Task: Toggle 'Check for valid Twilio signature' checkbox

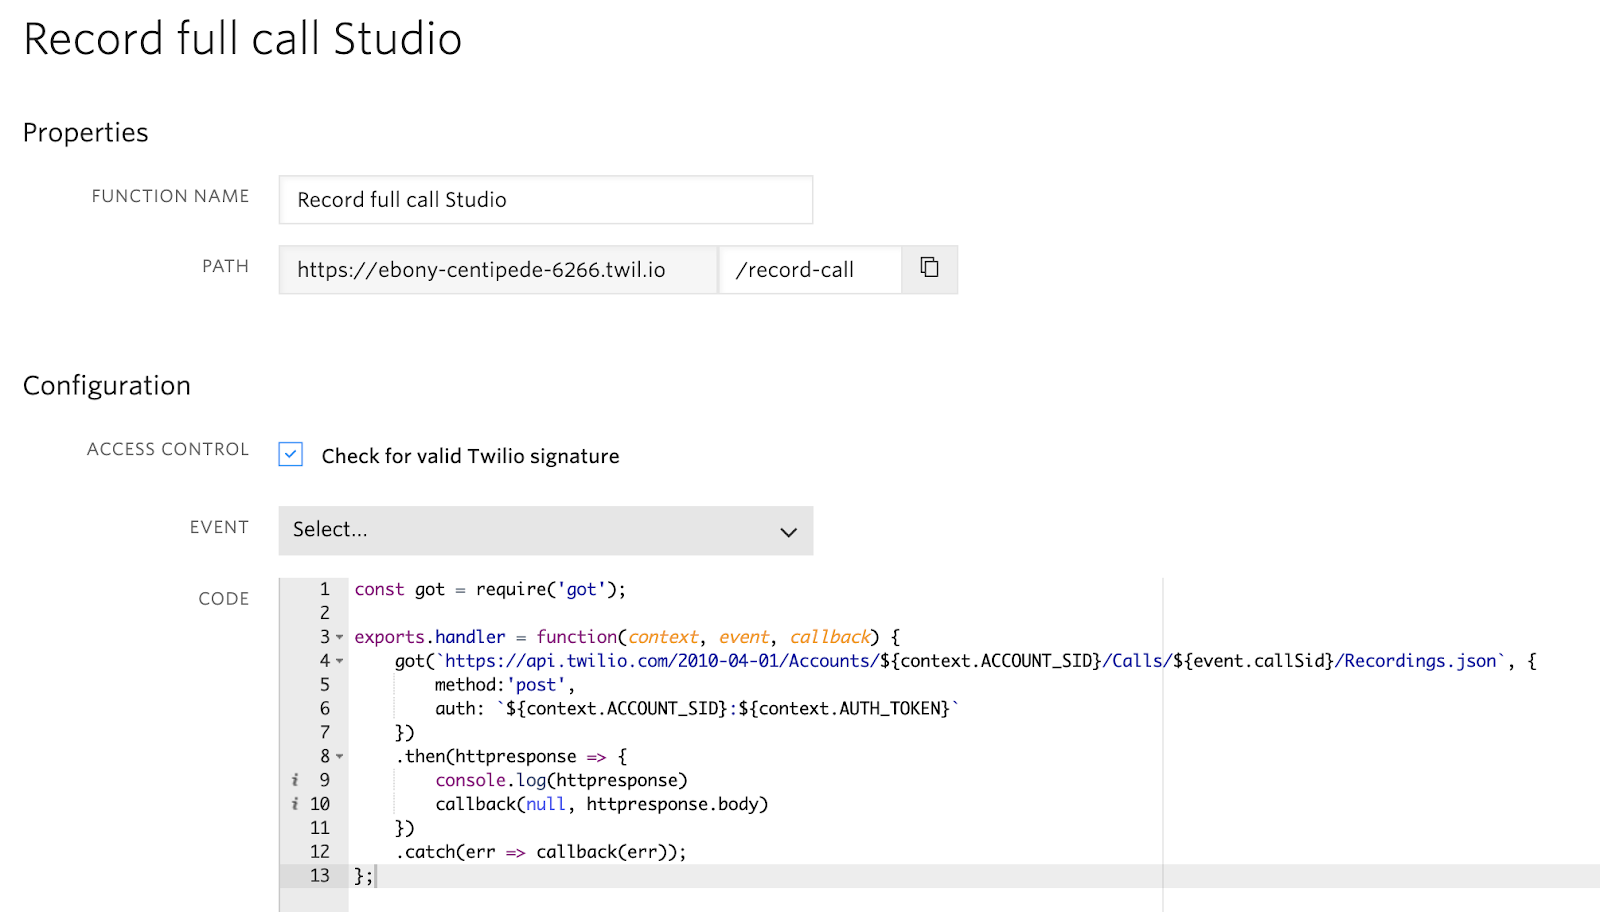Action: pos(290,454)
